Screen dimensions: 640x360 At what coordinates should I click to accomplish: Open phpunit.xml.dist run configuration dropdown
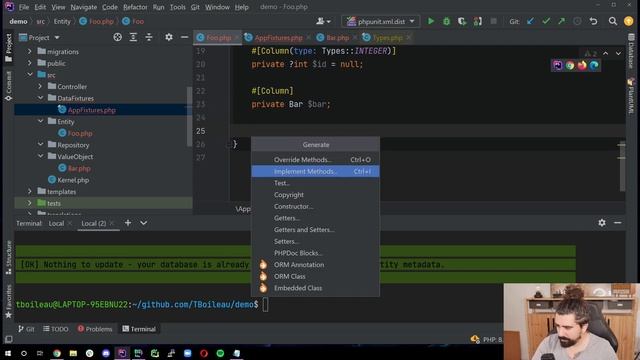coord(381,21)
